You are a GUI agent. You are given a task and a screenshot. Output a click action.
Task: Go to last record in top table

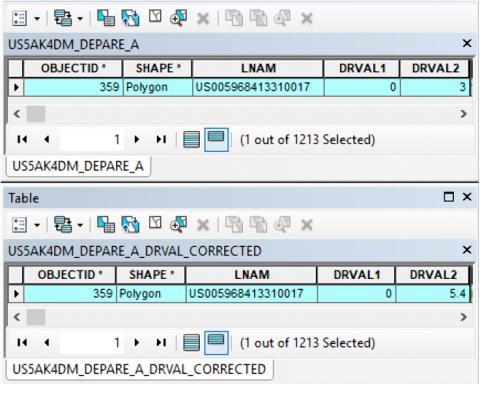coord(161,139)
